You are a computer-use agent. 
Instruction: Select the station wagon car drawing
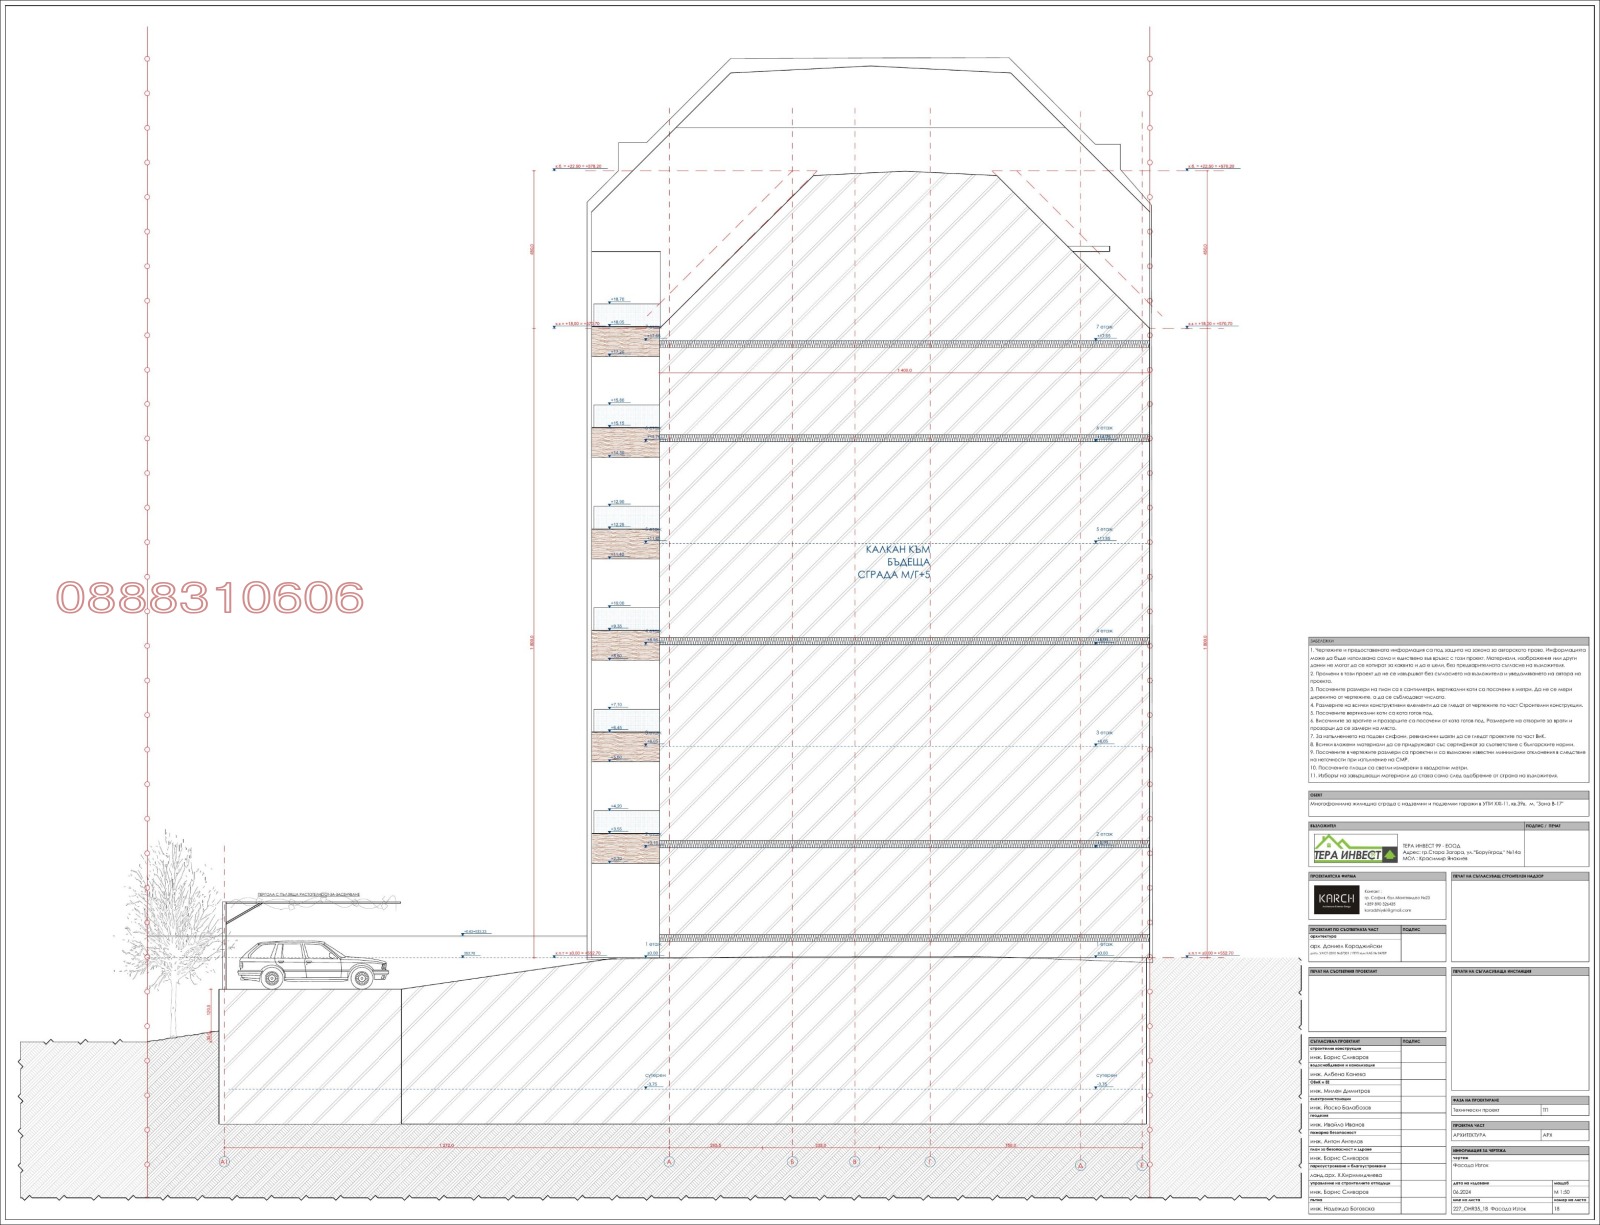[x=312, y=964]
